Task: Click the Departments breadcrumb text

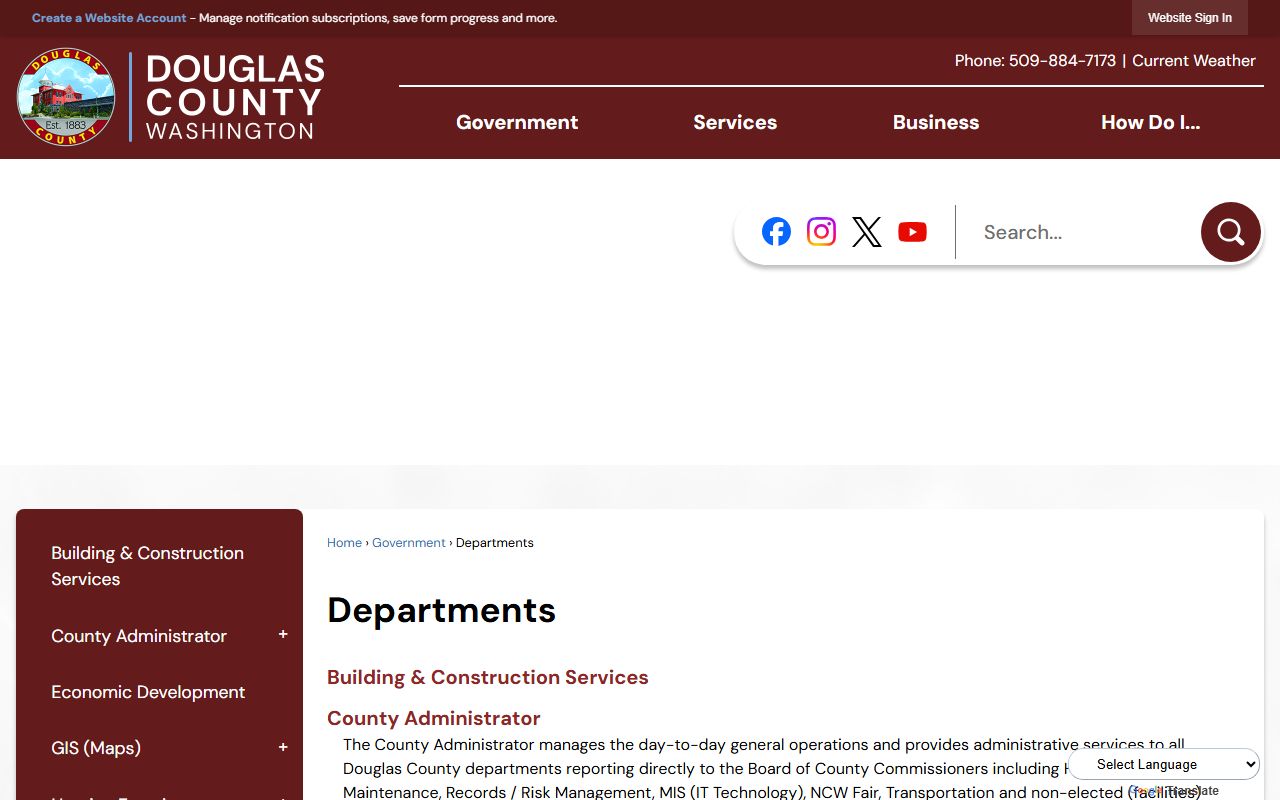Action: click(x=495, y=542)
